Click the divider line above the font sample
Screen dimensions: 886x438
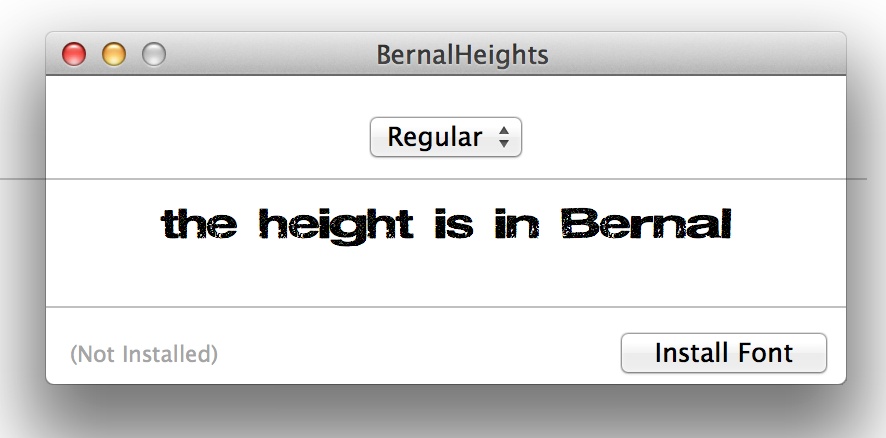[445, 179]
